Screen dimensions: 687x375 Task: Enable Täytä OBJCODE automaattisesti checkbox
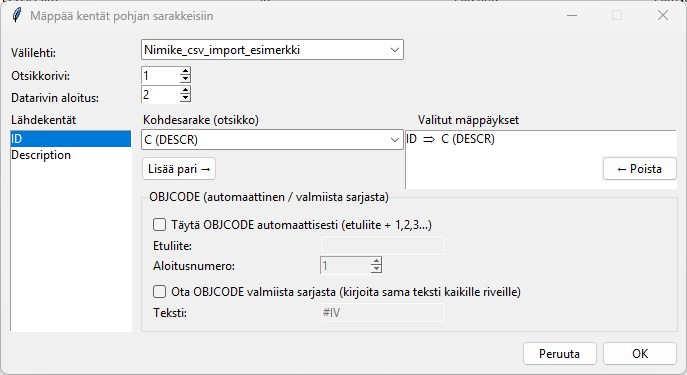coord(159,225)
